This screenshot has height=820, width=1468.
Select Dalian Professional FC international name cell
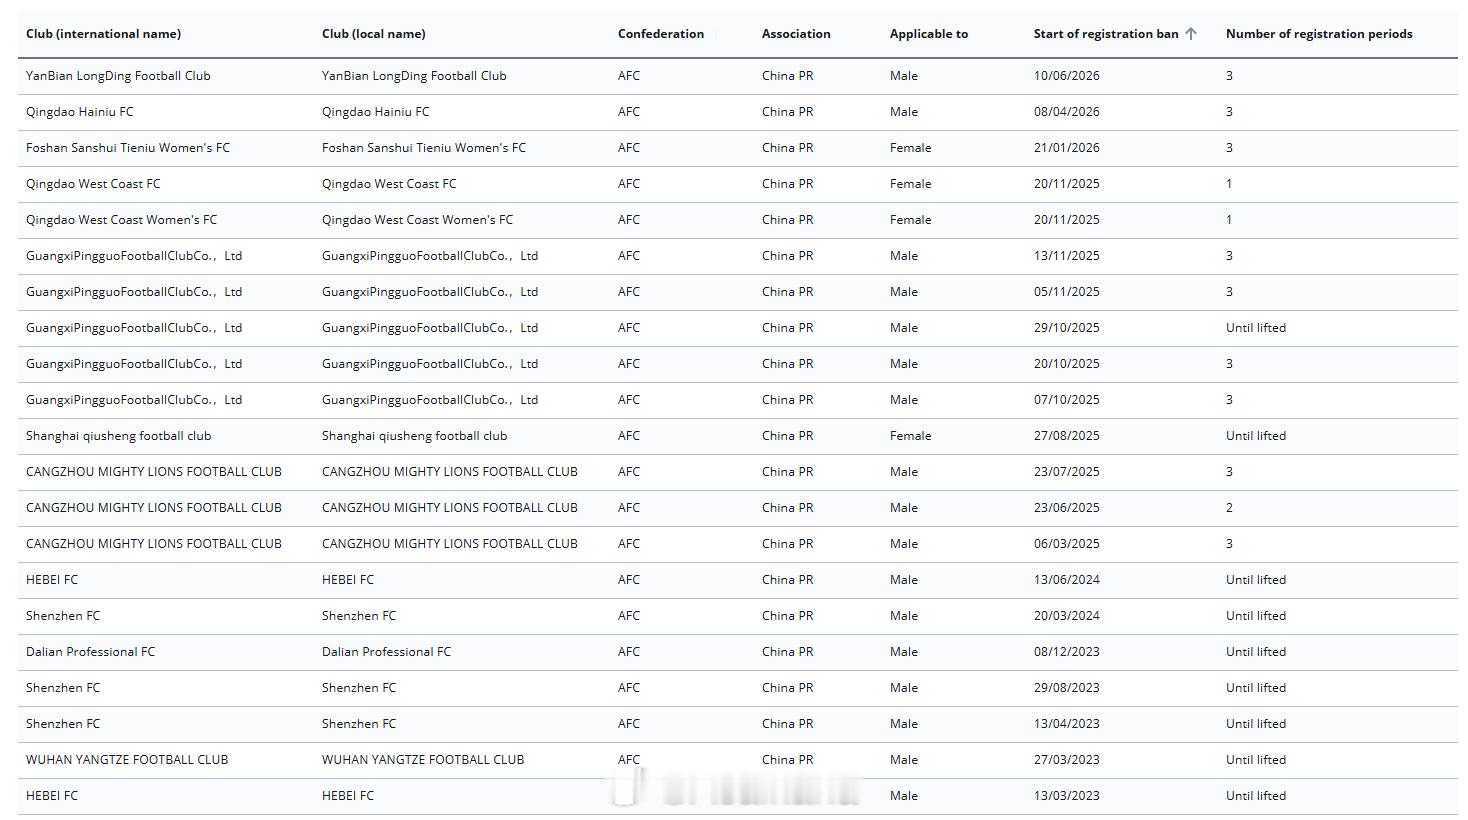tap(91, 652)
